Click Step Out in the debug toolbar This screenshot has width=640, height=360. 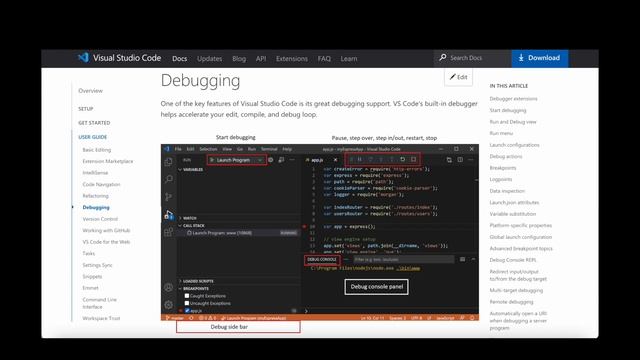pyautogui.click(x=392, y=160)
